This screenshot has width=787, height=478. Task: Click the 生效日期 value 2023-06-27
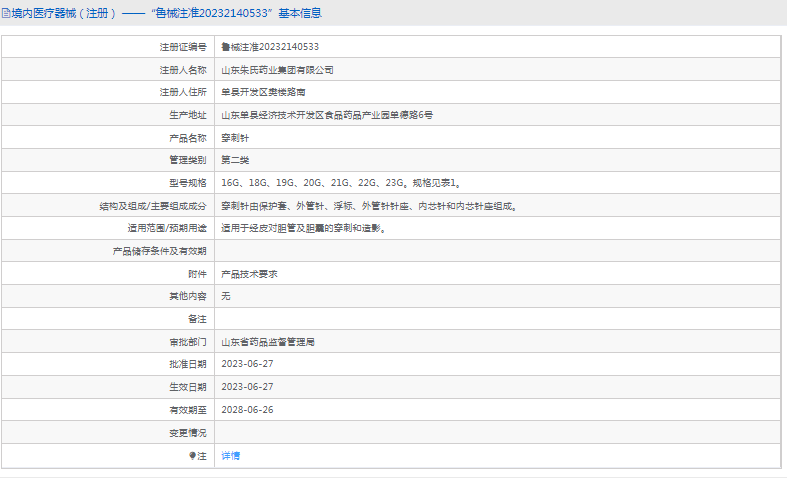pos(247,387)
